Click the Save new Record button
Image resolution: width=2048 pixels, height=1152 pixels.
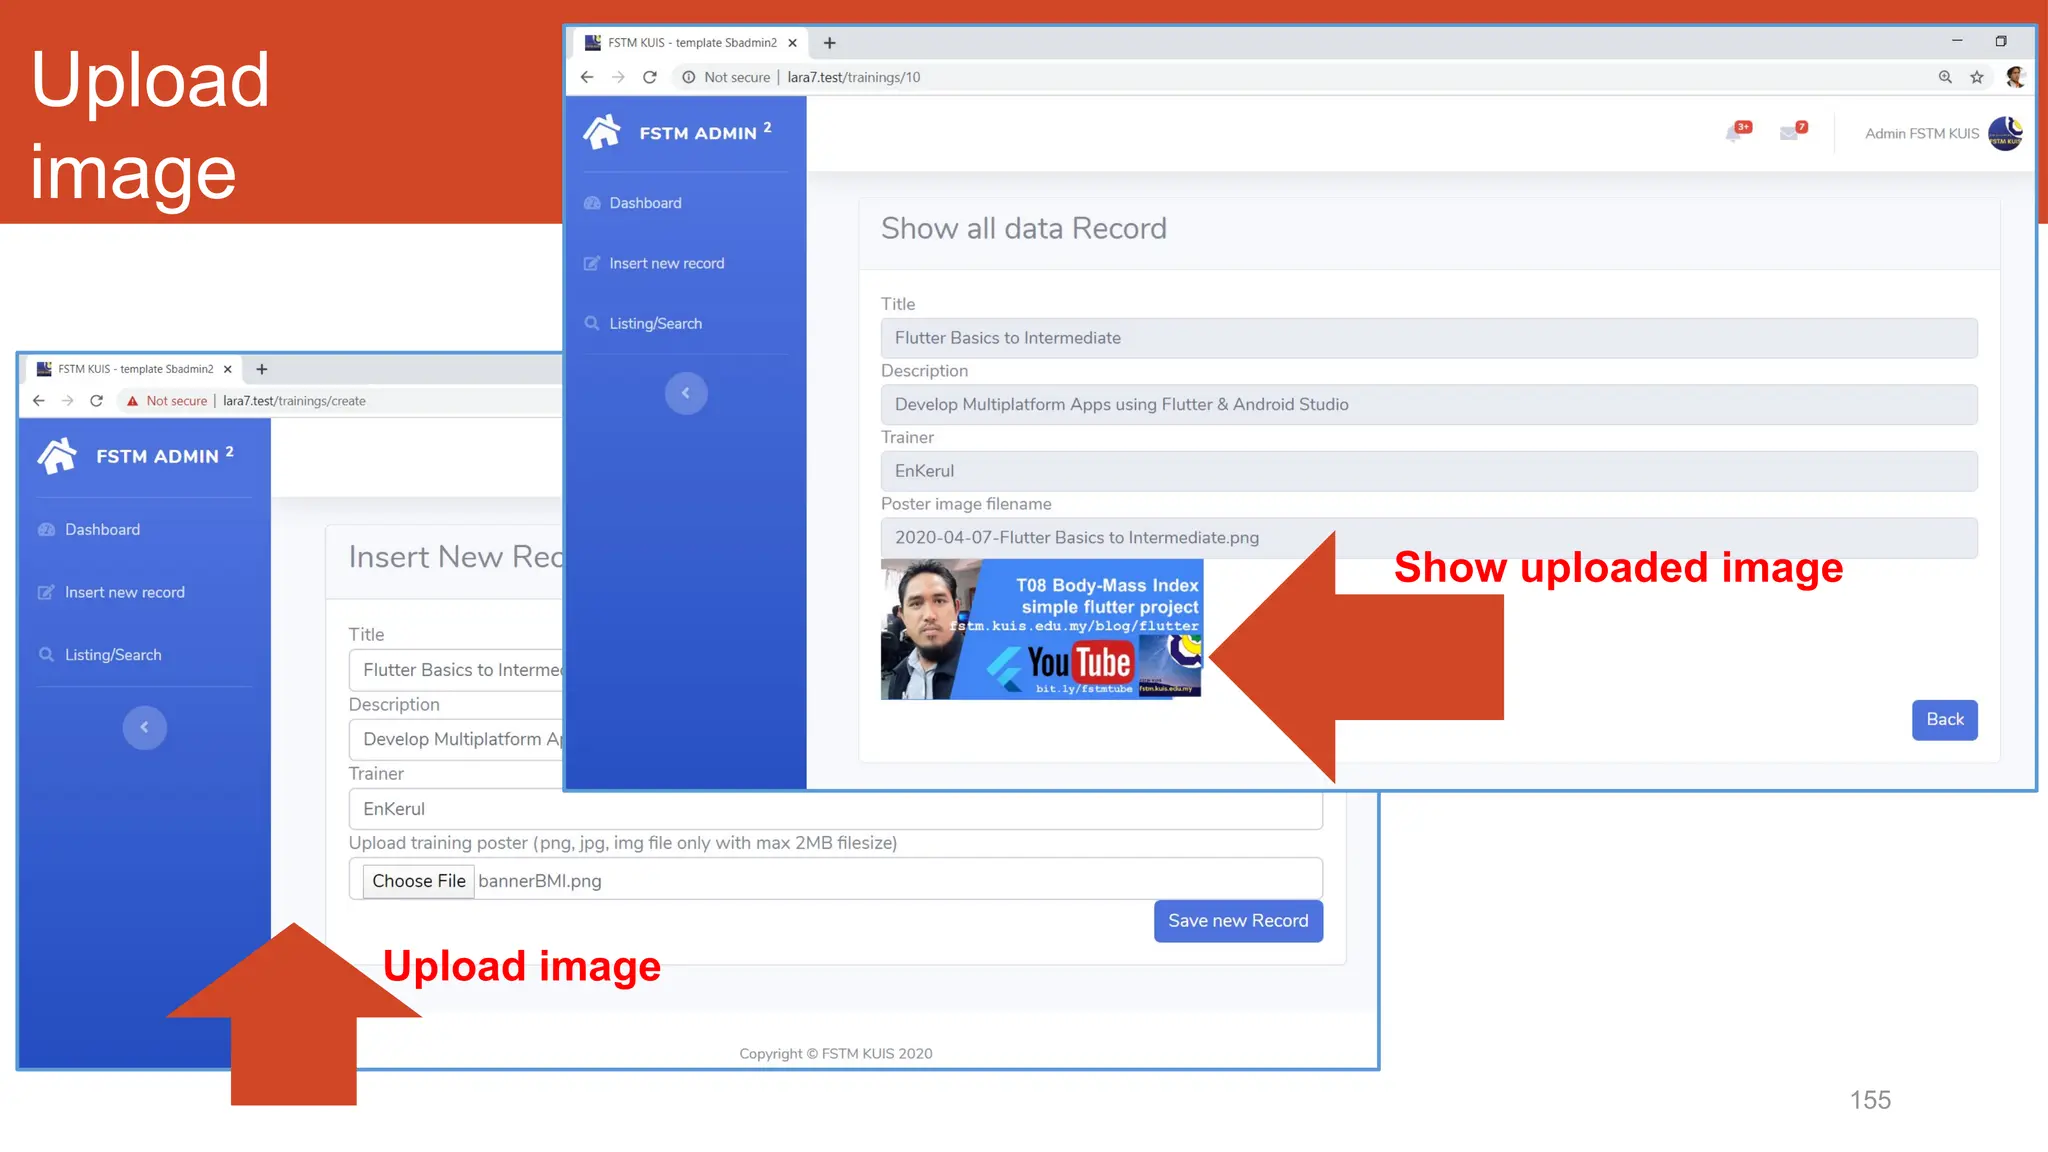point(1238,921)
